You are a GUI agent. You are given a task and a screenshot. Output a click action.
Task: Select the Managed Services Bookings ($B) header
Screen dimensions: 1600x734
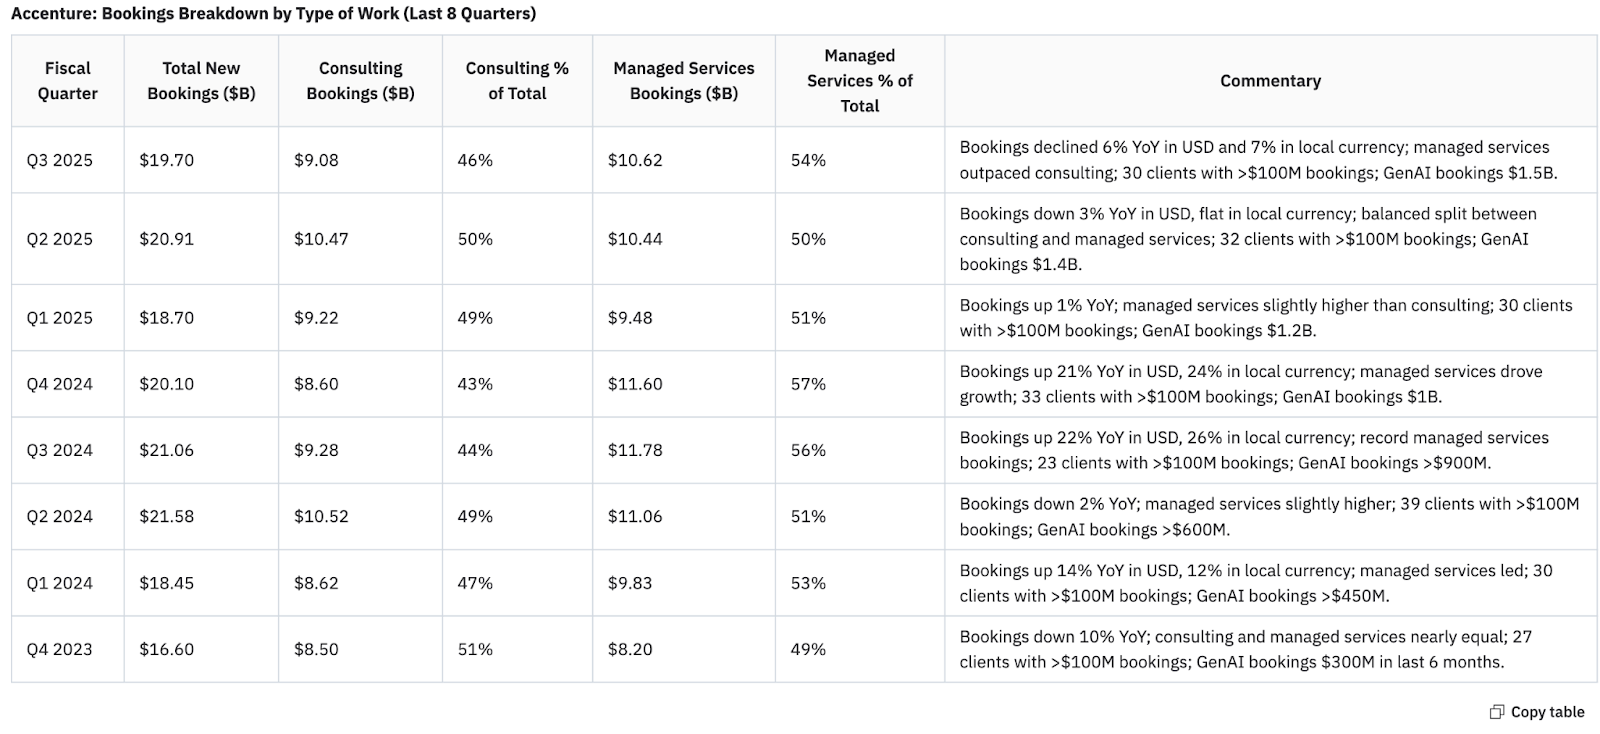pos(683,81)
